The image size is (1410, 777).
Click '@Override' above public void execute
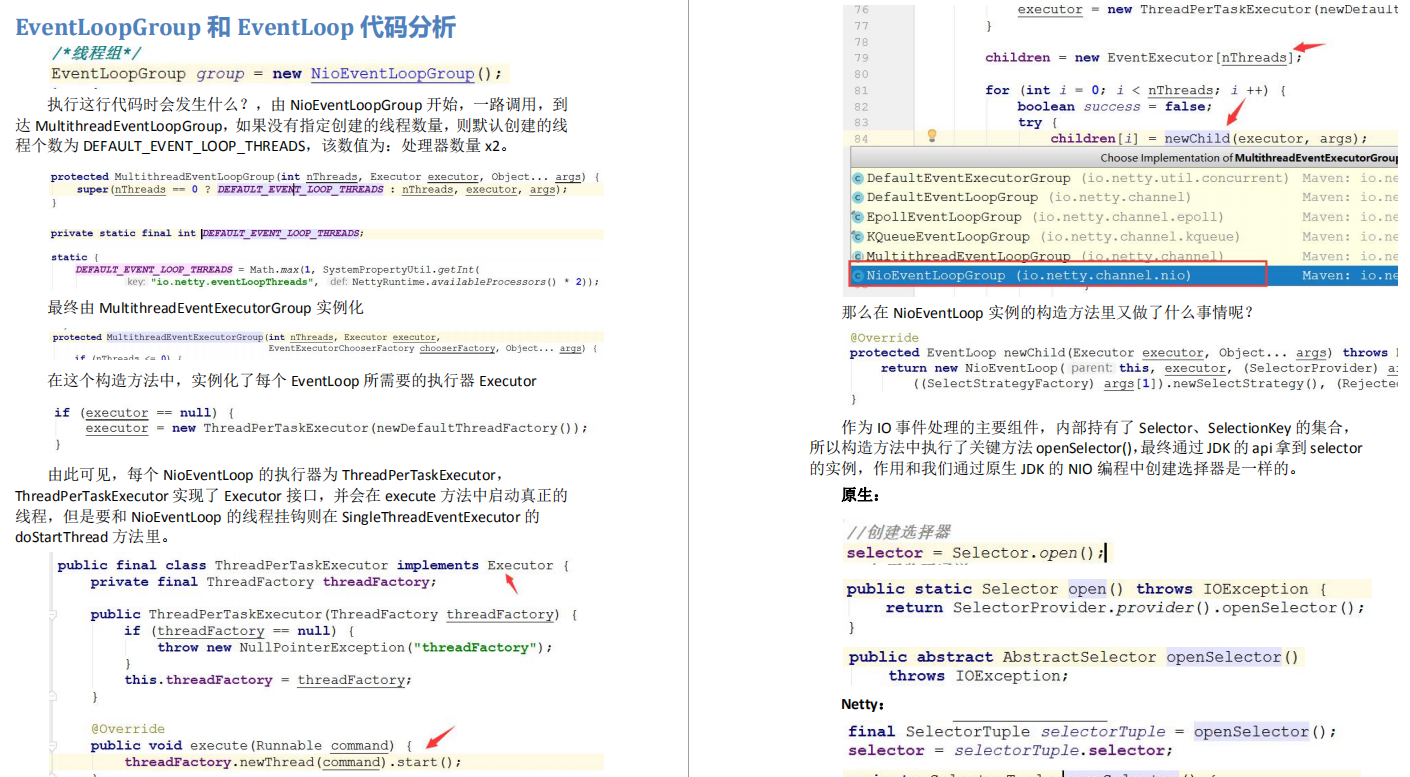pyautogui.click(x=128, y=729)
